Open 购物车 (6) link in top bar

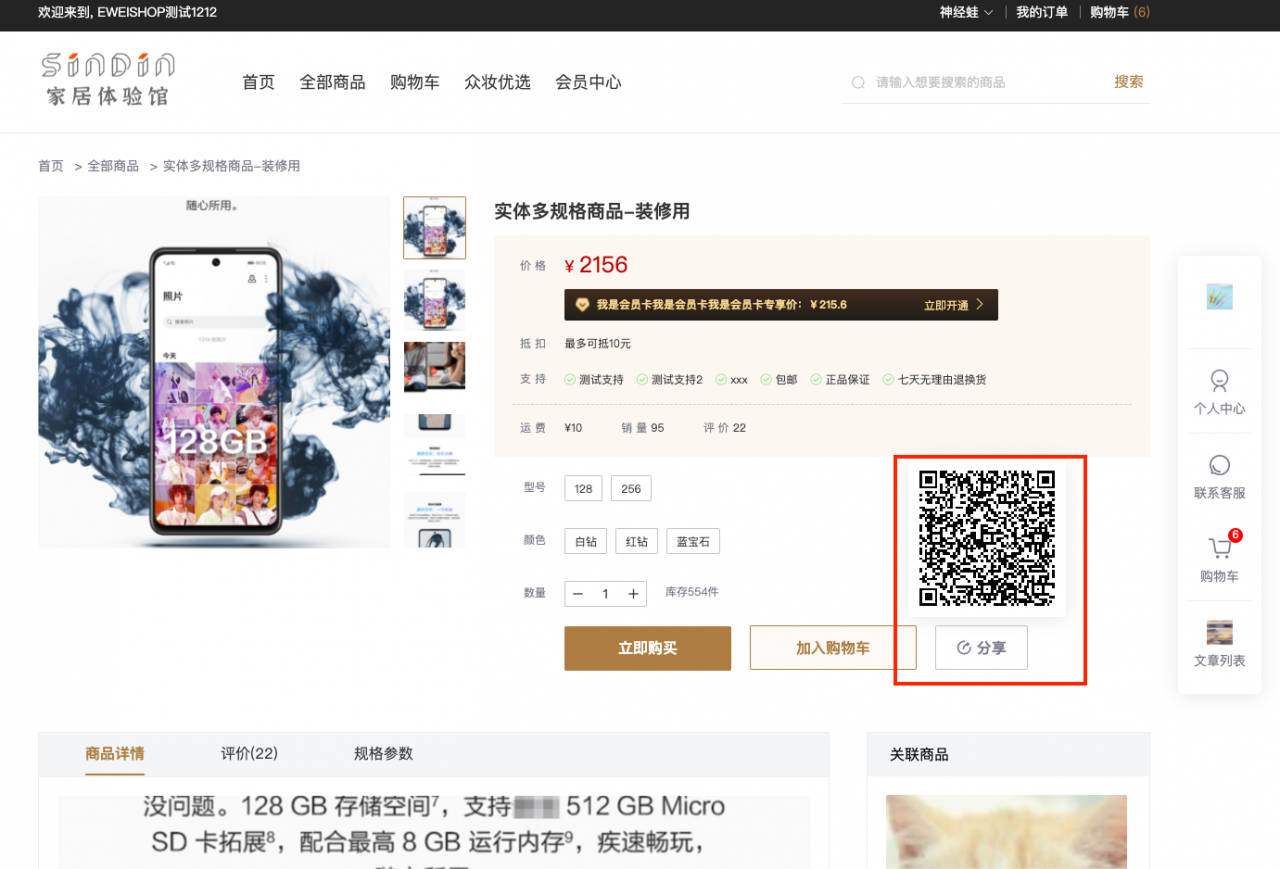pyautogui.click(x=1120, y=12)
